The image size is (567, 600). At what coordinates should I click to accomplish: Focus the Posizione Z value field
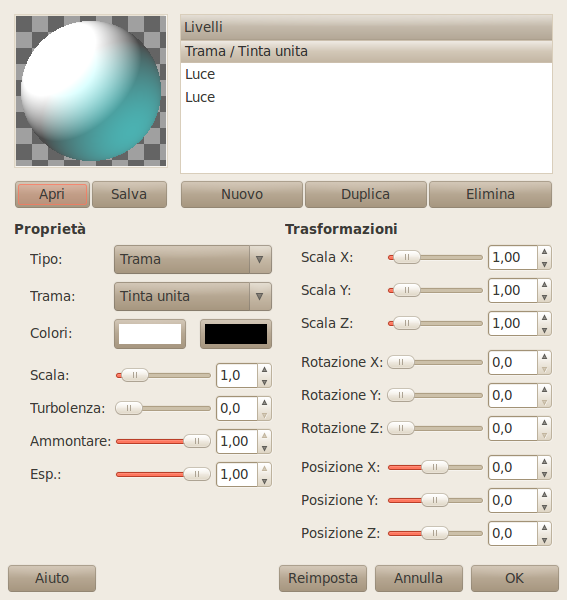(513, 533)
